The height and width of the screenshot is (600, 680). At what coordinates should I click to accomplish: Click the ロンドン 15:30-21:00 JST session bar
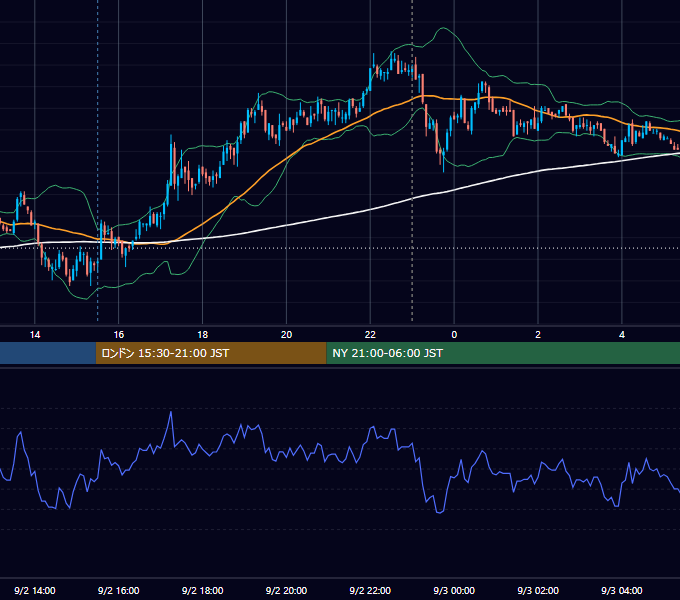pos(211,353)
